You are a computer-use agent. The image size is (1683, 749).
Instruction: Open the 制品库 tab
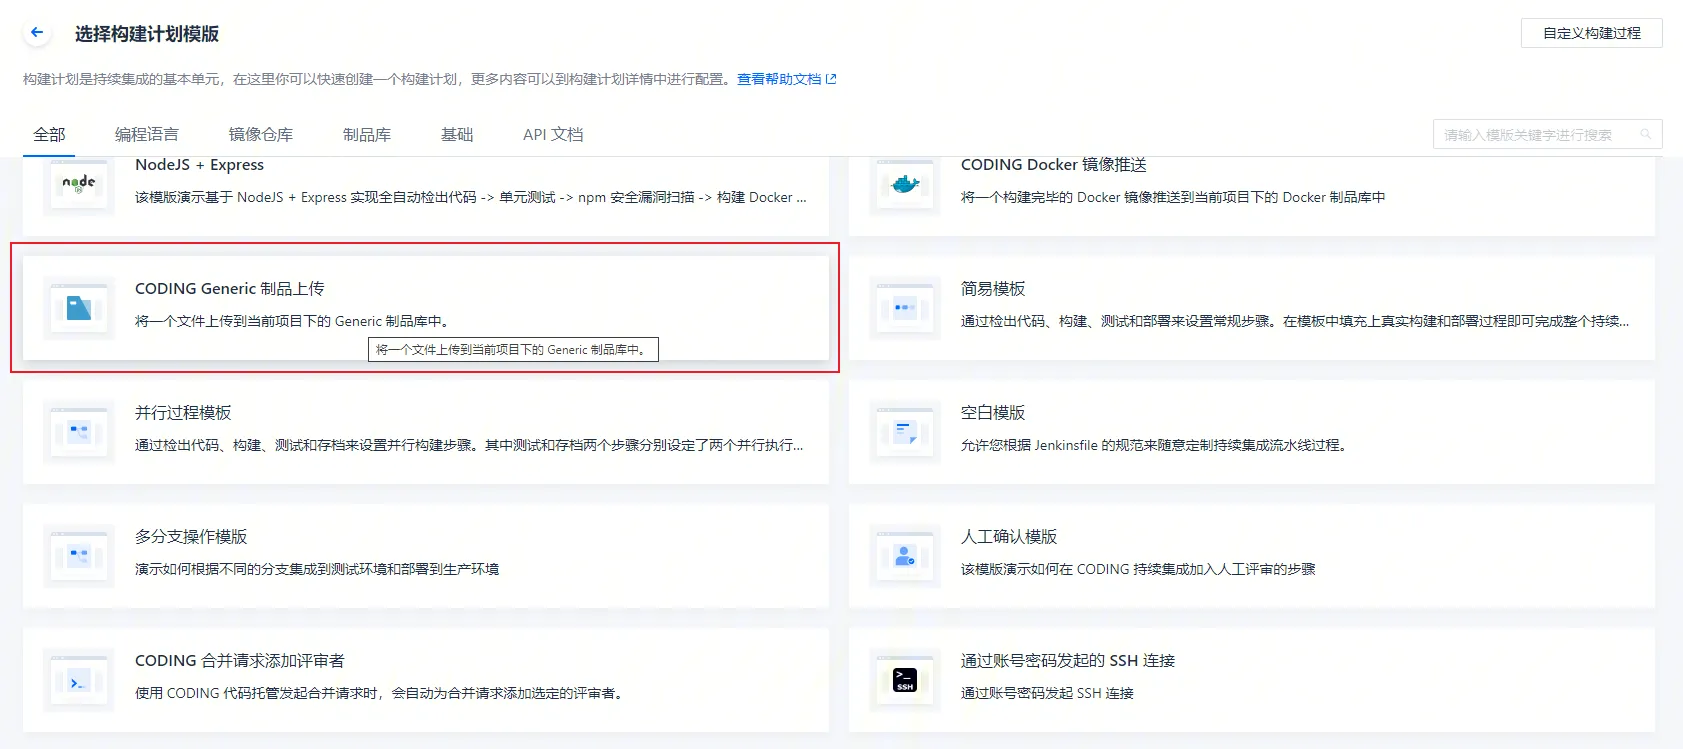(367, 135)
